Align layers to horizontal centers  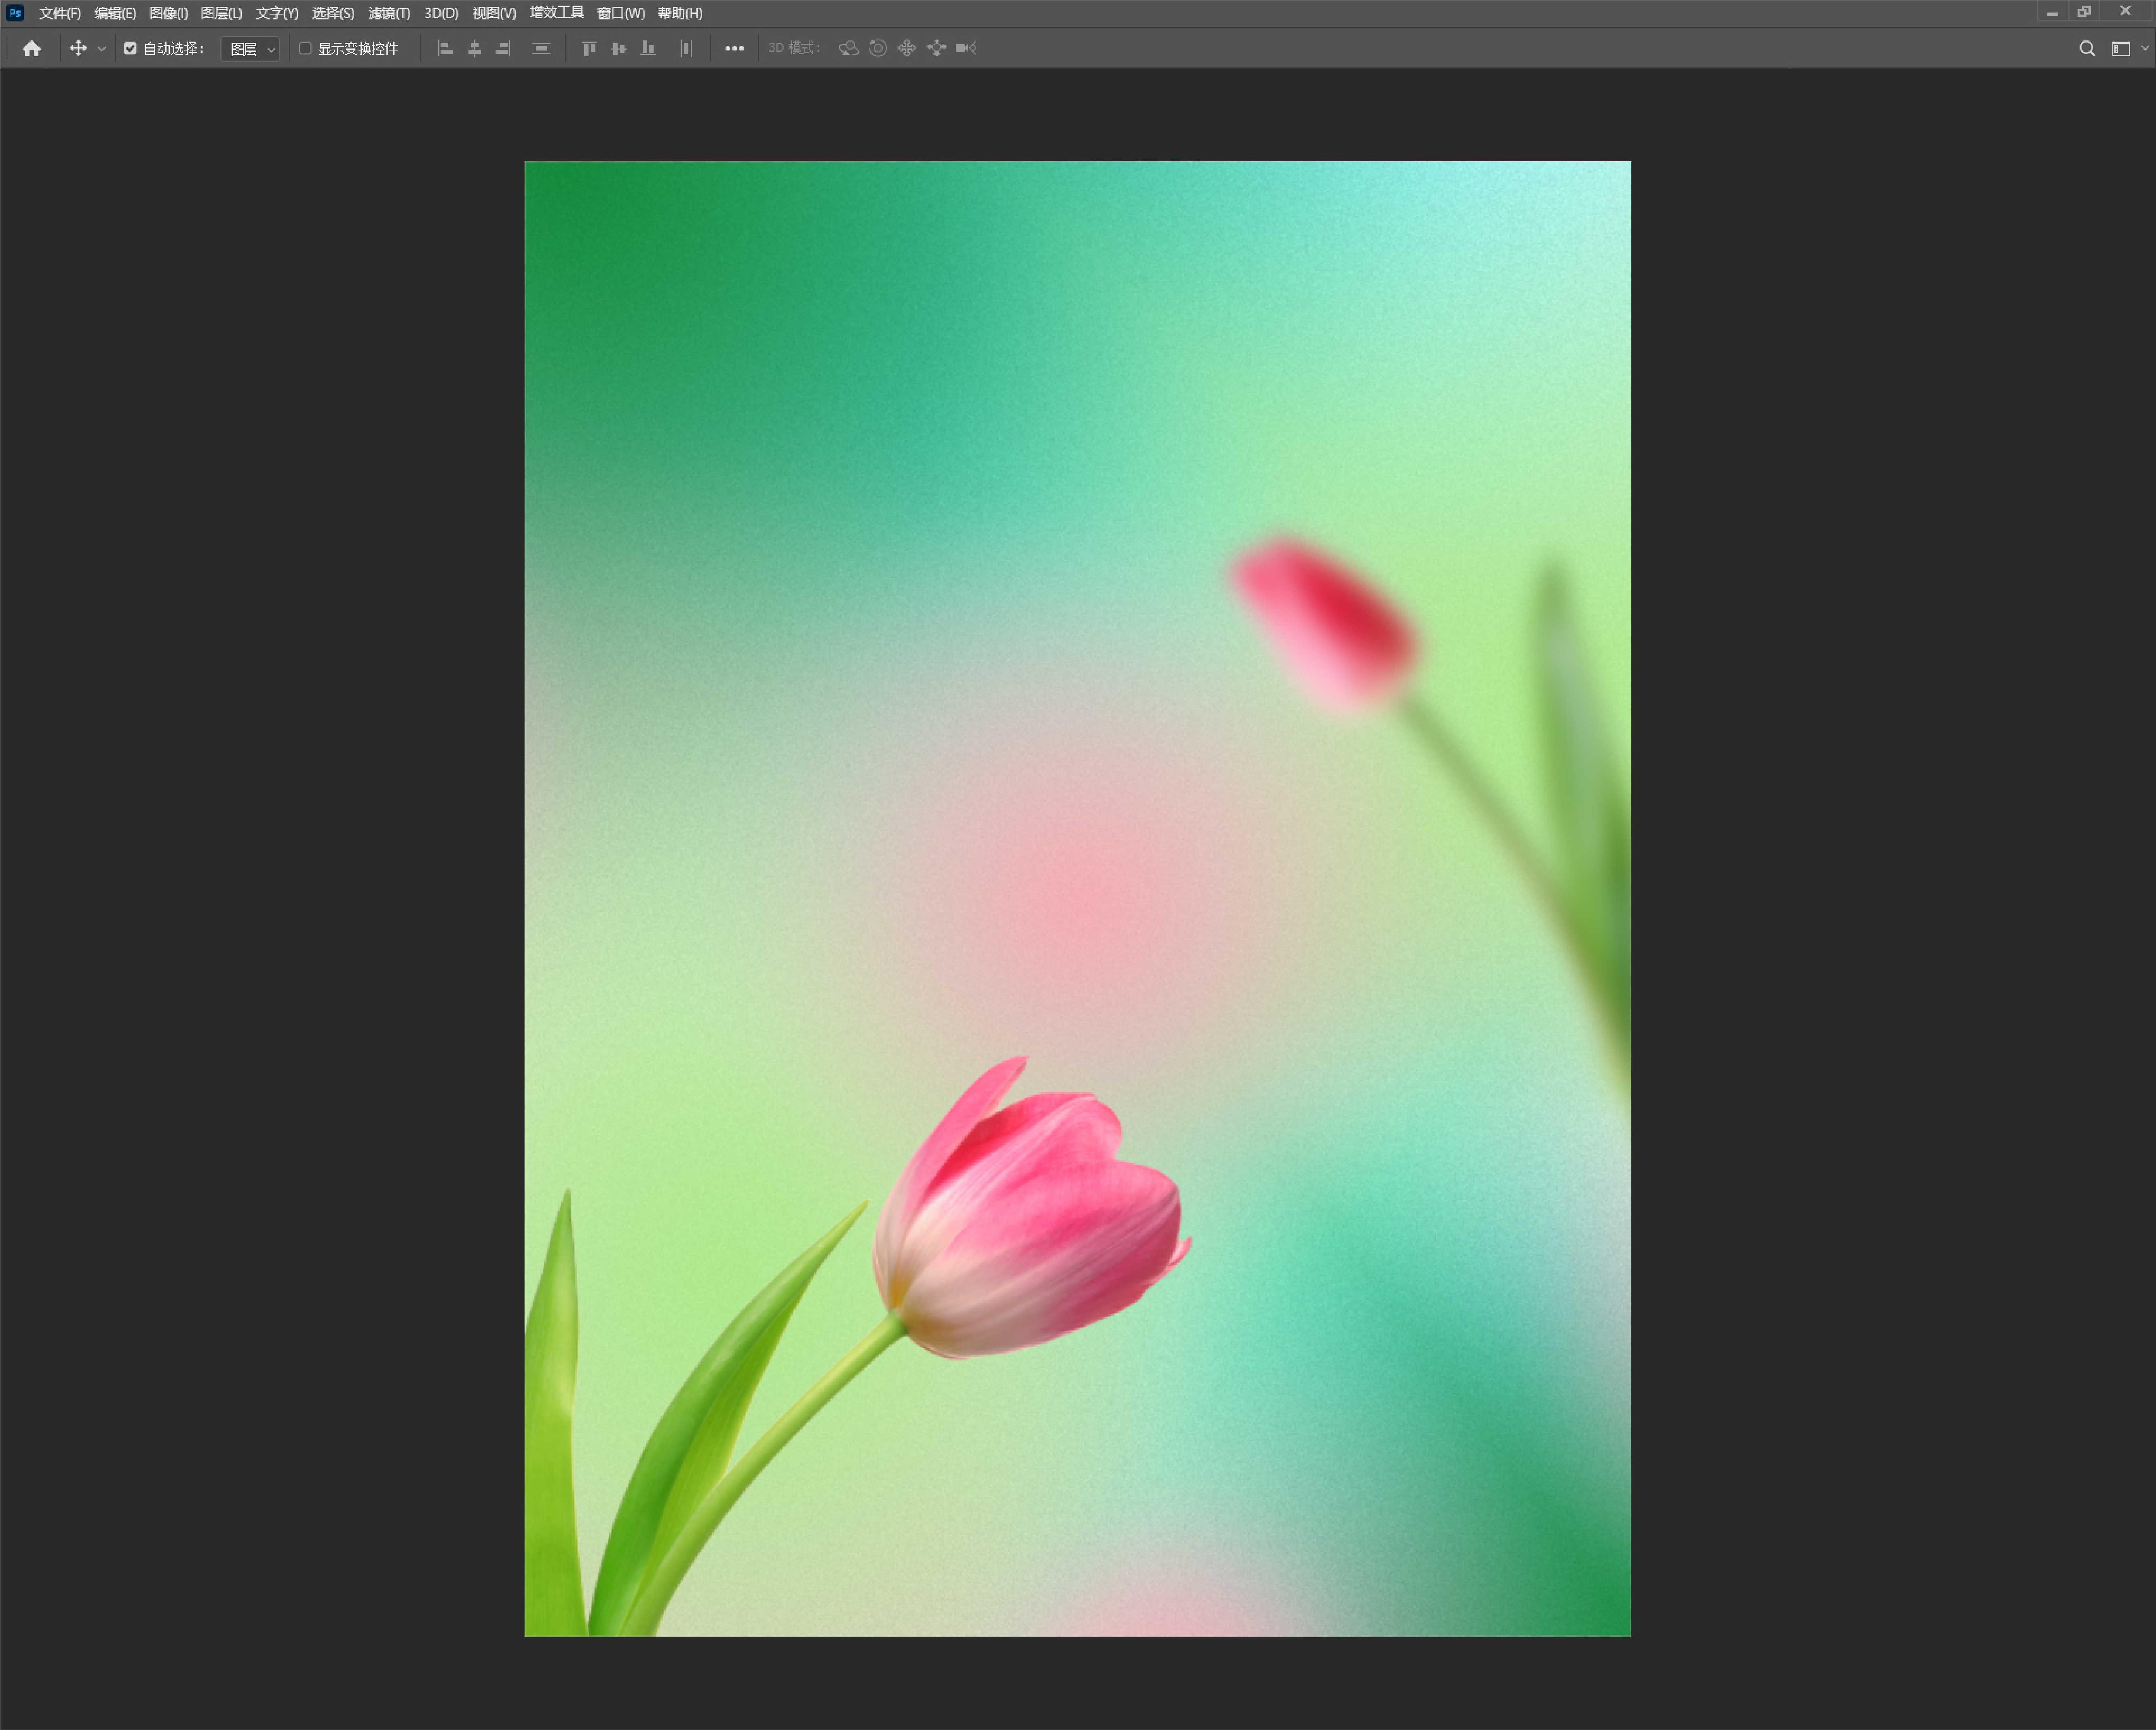click(475, 48)
